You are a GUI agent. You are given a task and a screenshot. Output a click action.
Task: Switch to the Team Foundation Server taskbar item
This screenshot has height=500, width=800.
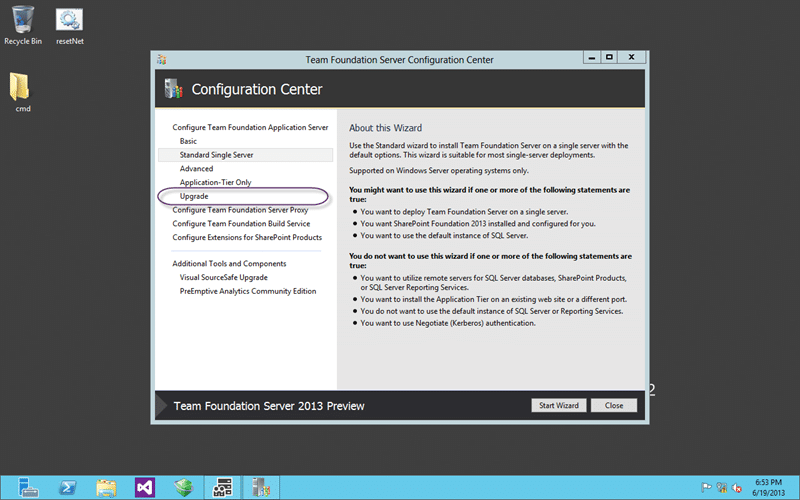[x=261, y=488]
